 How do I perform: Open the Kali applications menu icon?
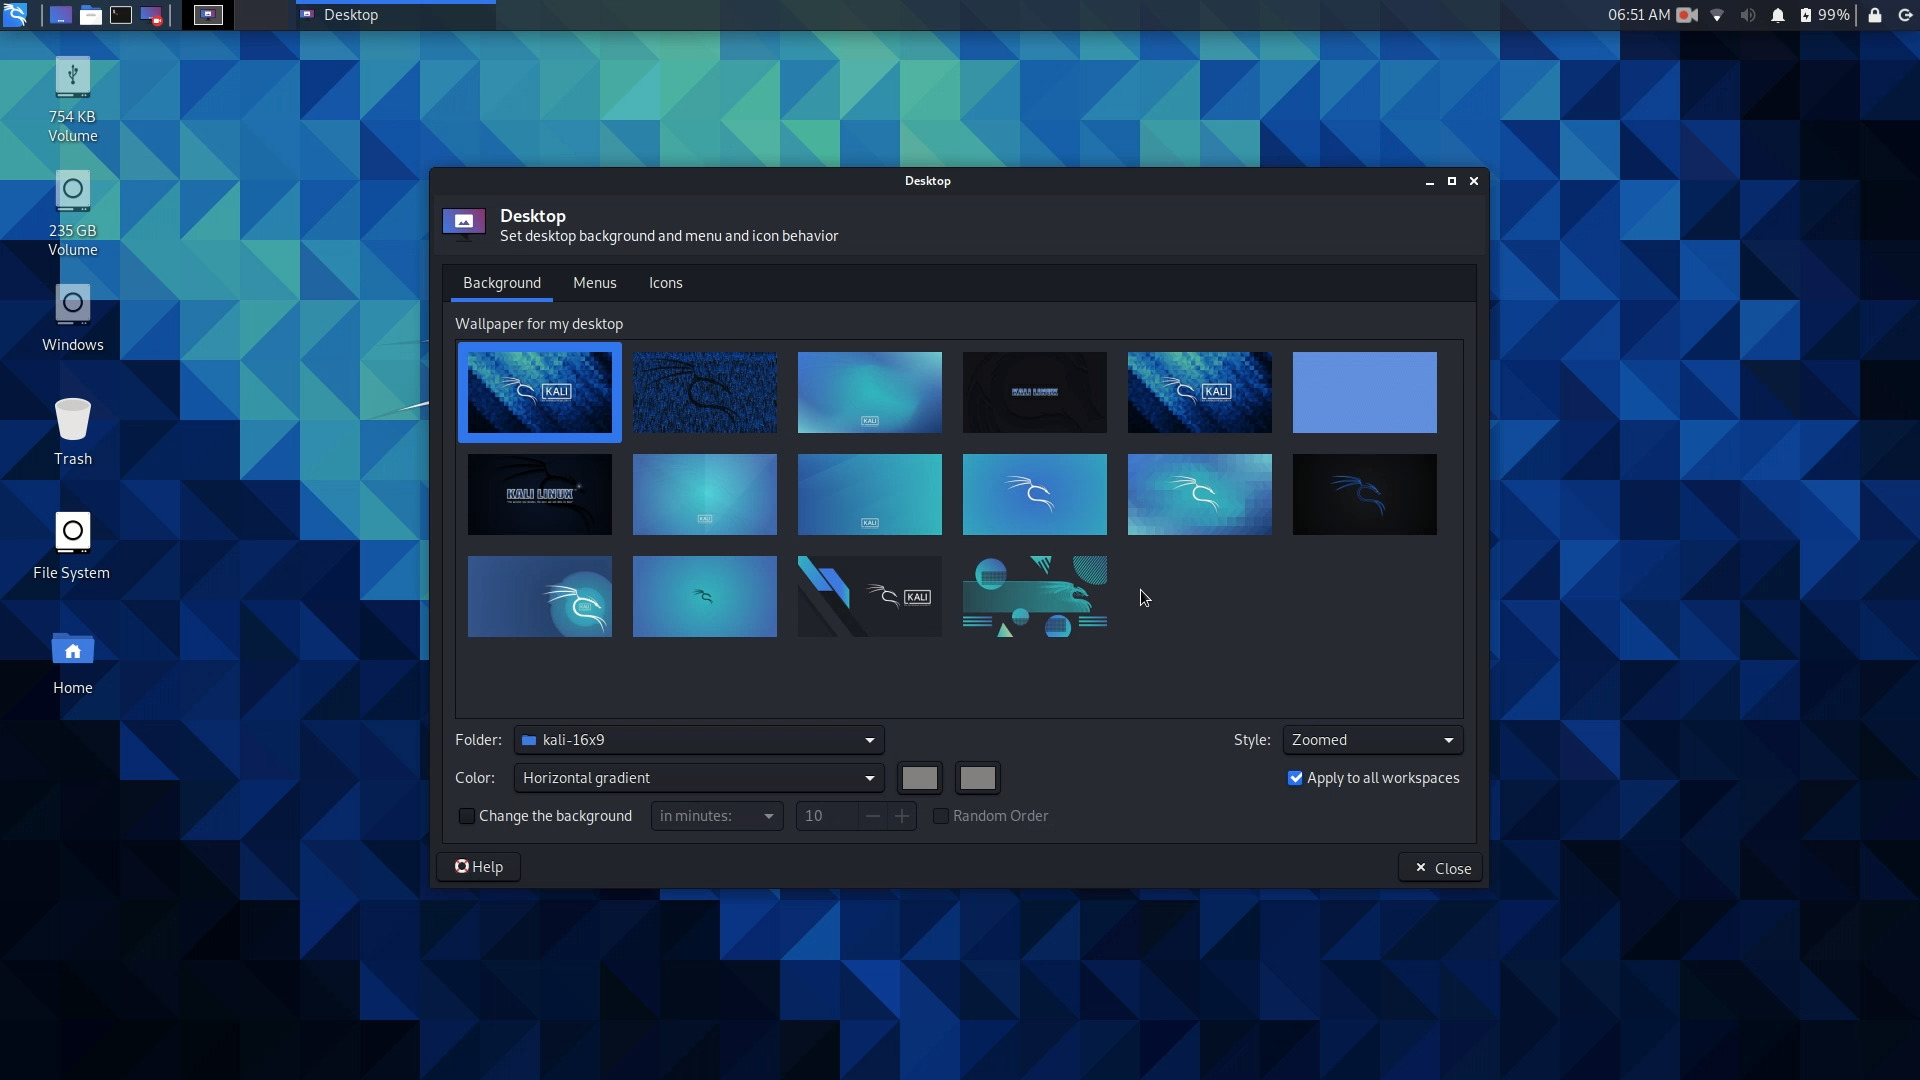pos(15,15)
